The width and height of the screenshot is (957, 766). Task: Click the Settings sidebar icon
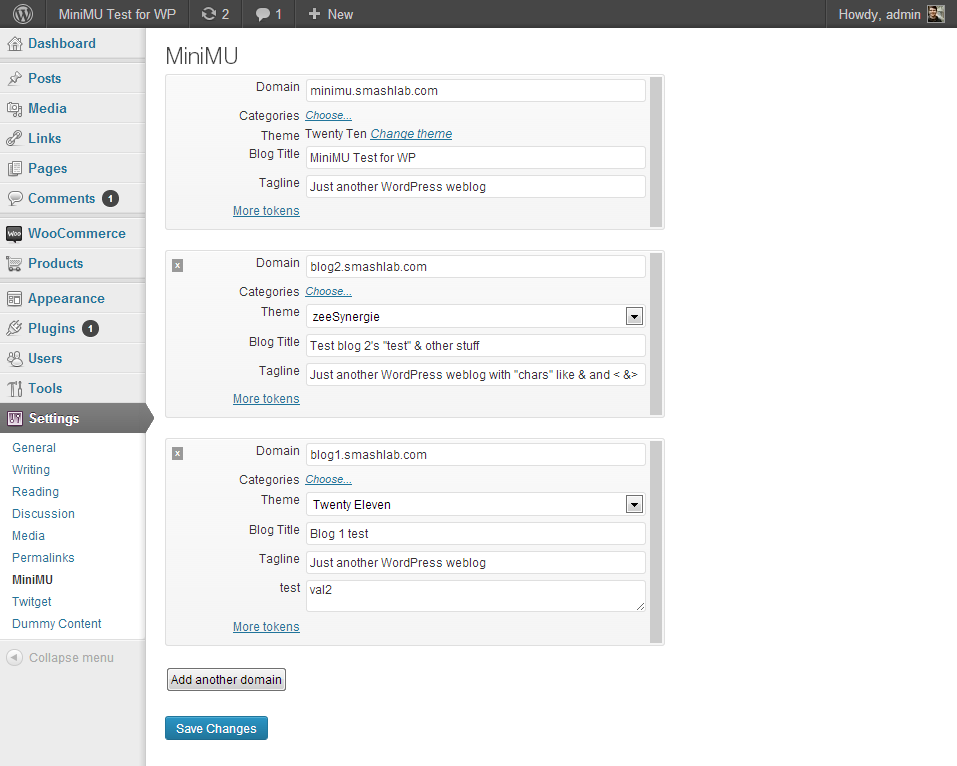click(15, 418)
